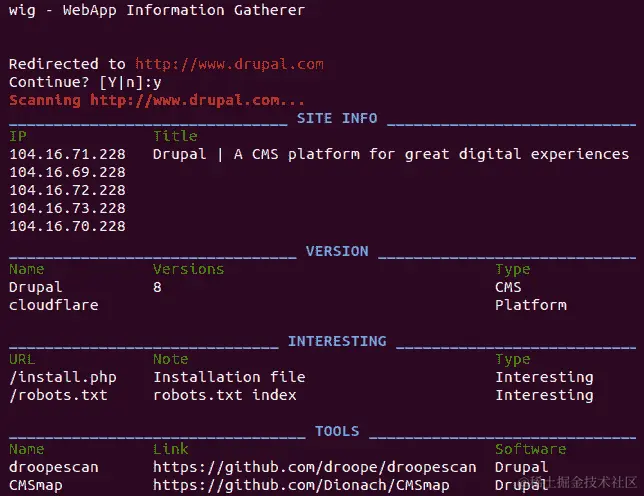644x496 pixels.
Task: Select IP address 104.16.73.228
Action: click(x=67, y=209)
